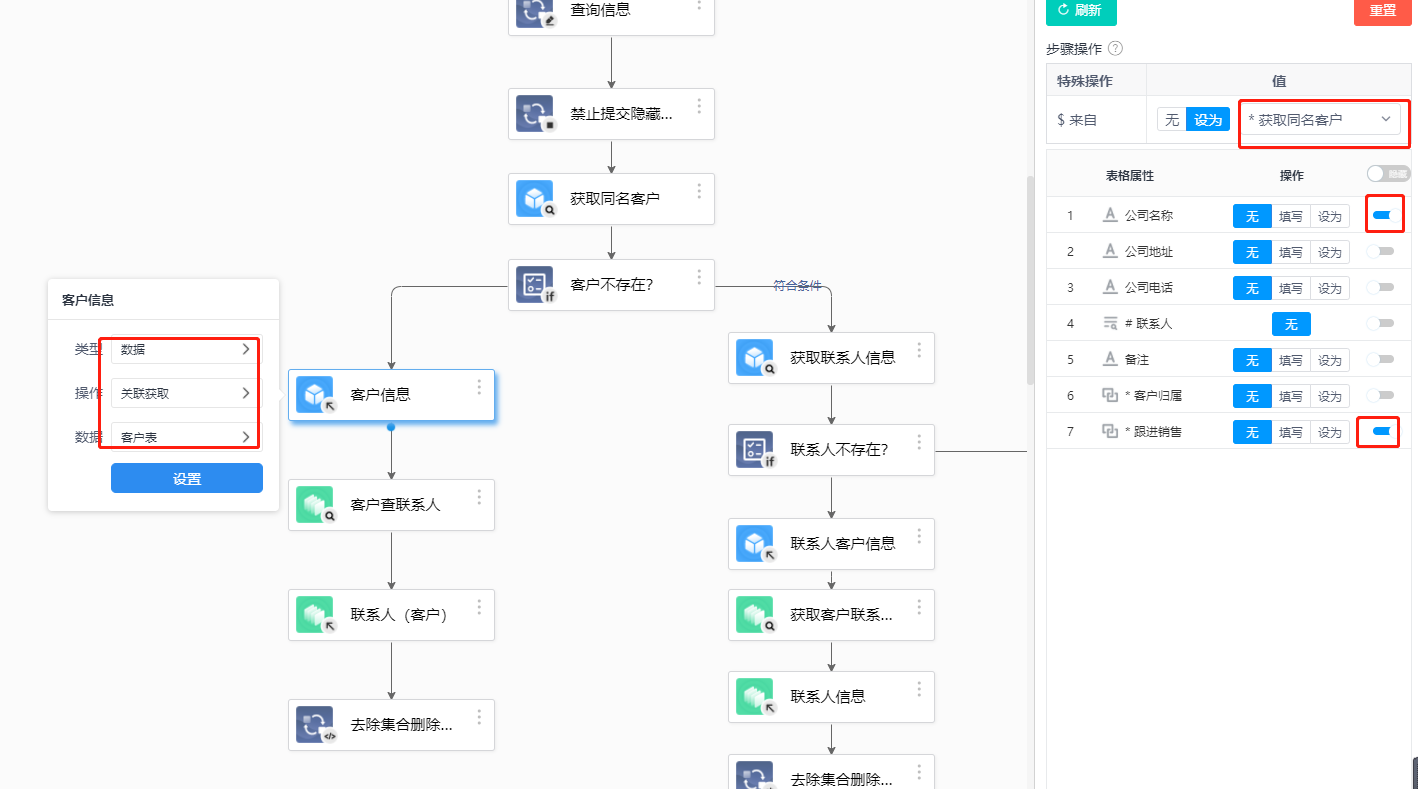
Task: Toggle the 跟进销售 row switch
Action: [1381, 431]
